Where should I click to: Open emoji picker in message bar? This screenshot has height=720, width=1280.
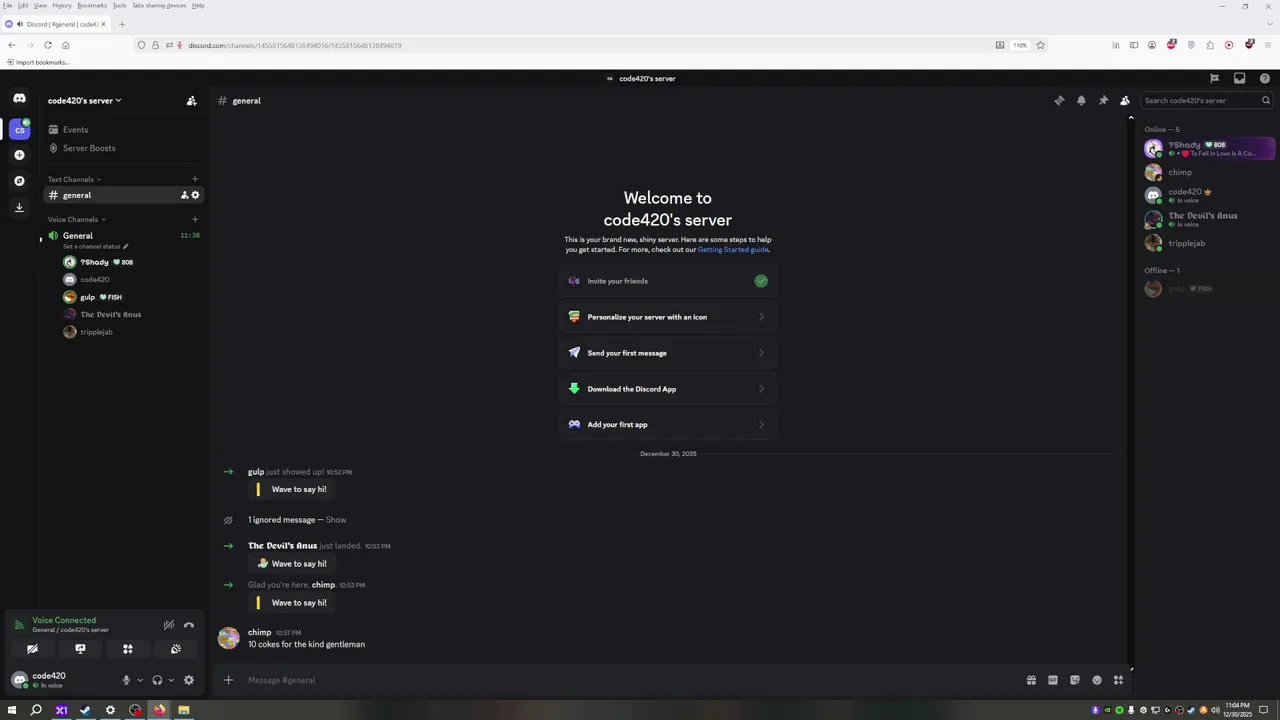click(x=1097, y=680)
